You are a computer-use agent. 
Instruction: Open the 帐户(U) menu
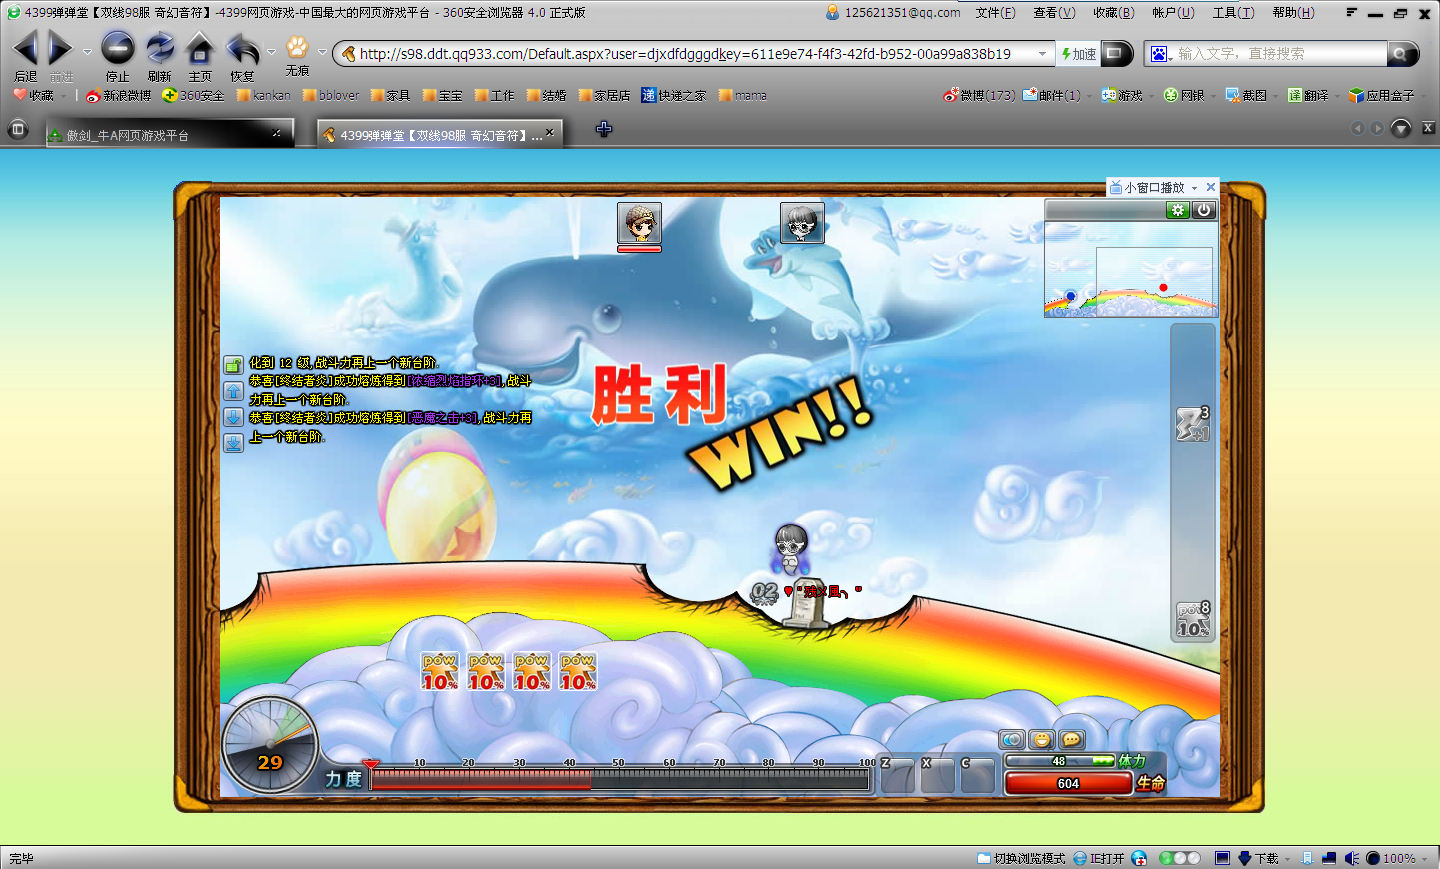pyautogui.click(x=1173, y=13)
